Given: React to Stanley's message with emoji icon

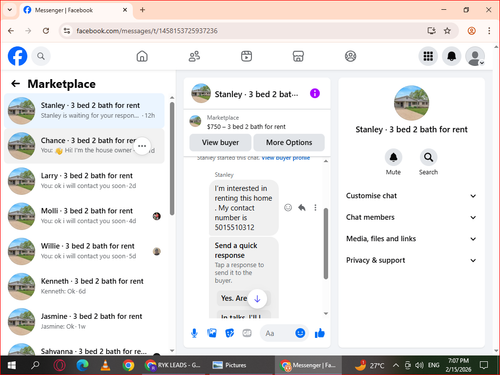Looking at the screenshot, I should (288, 208).
